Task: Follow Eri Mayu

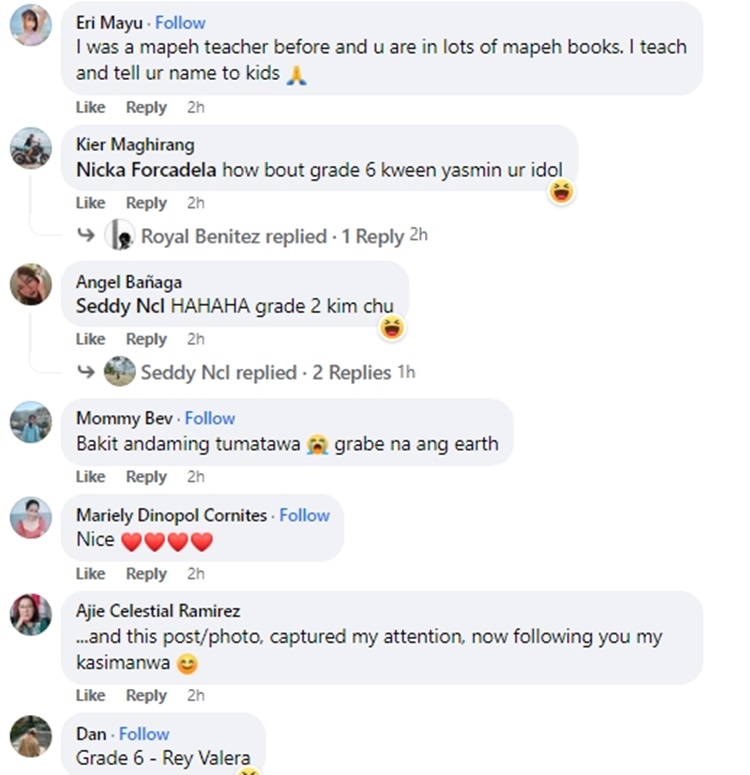Action: click(x=180, y=23)
